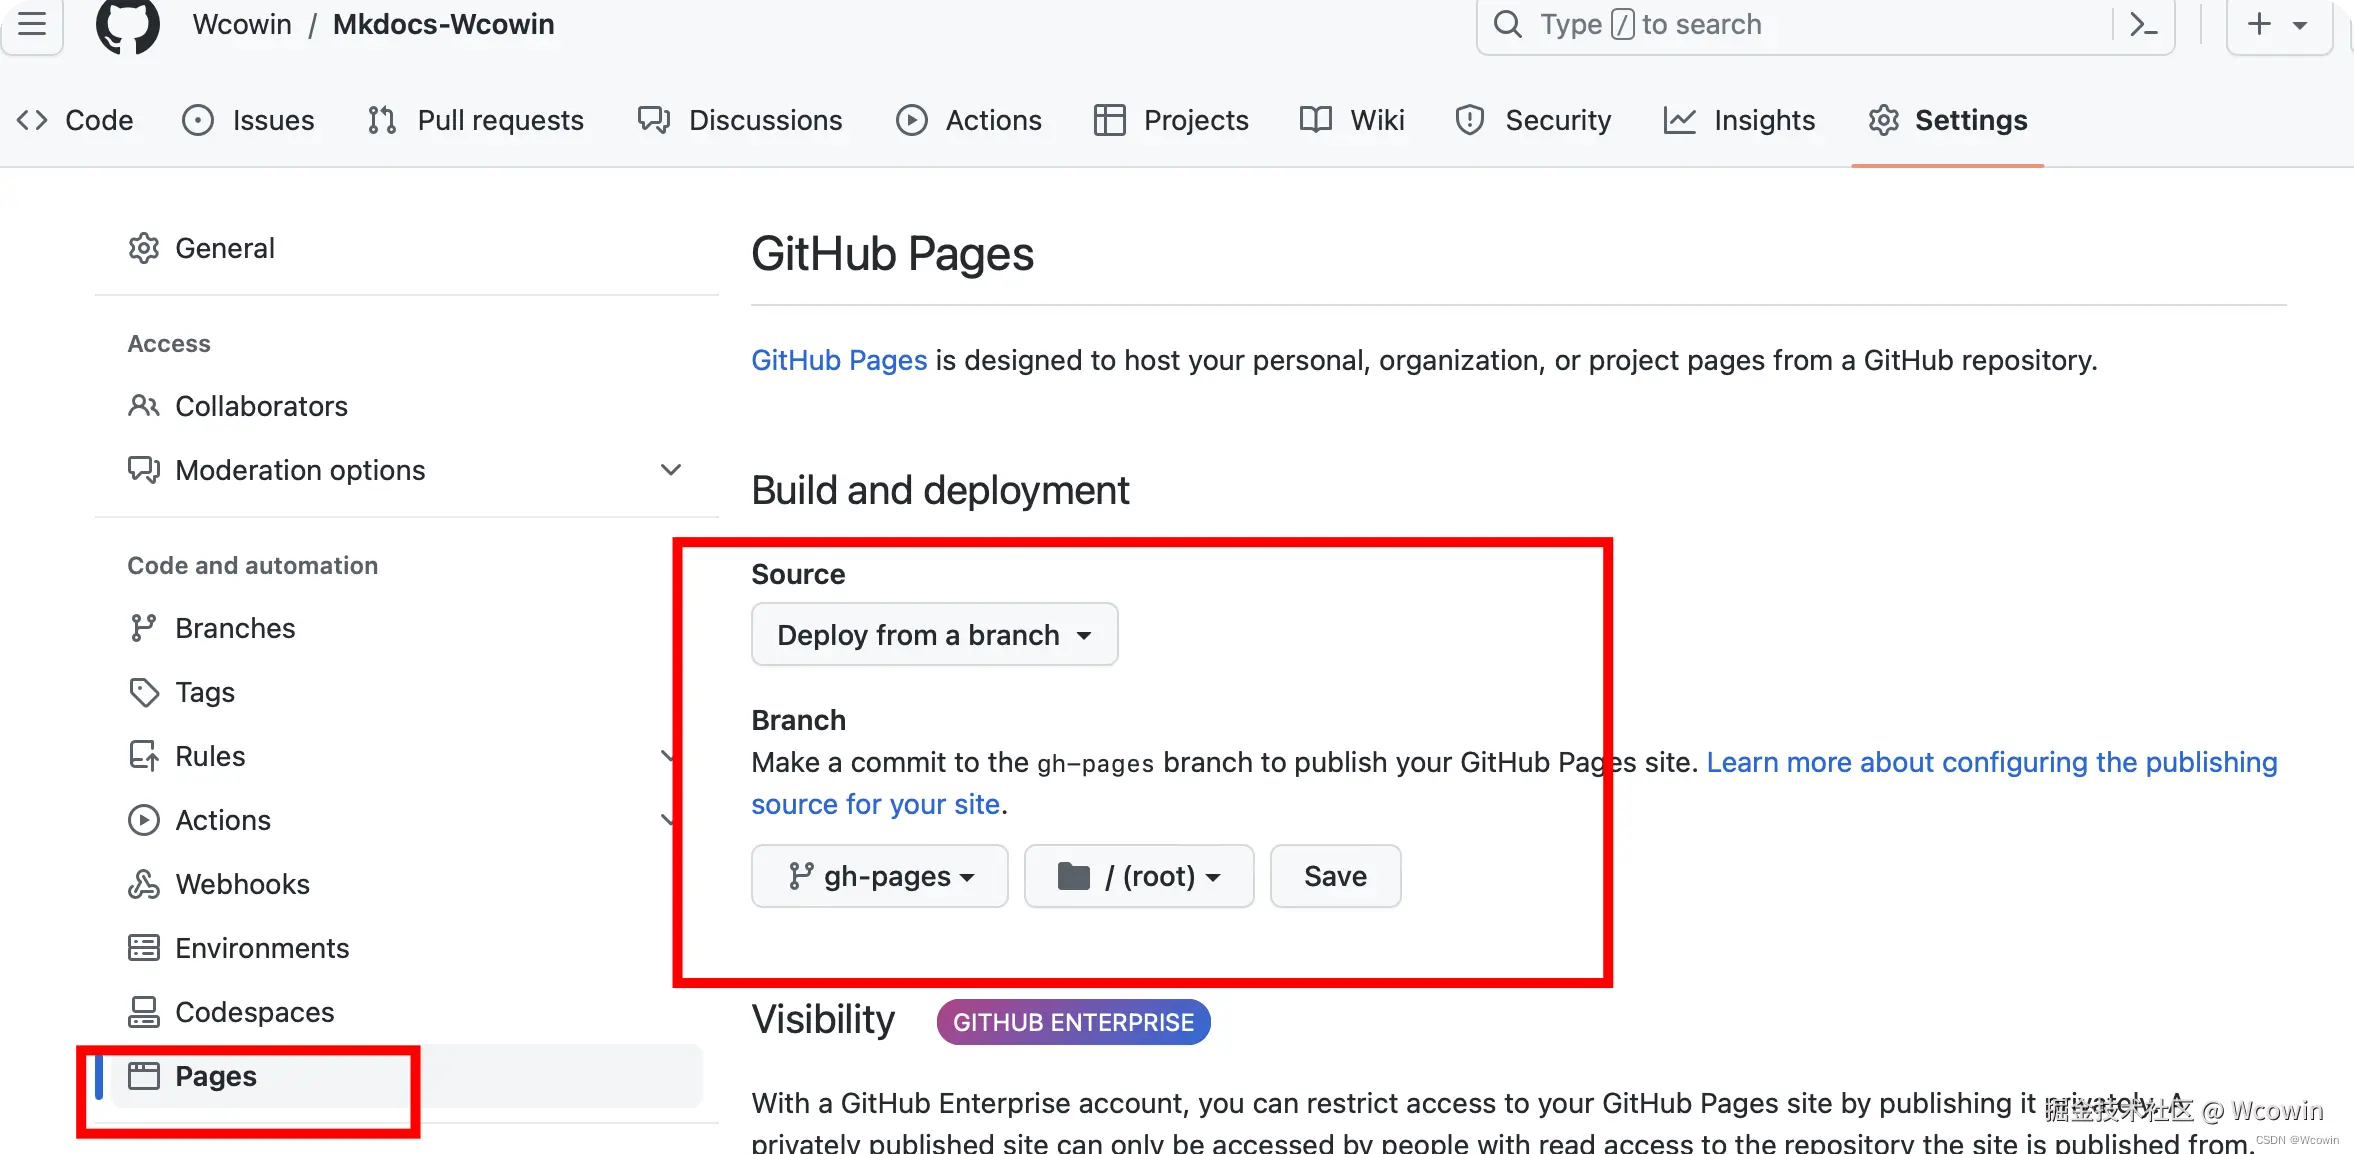
Task: Click the plus create-new icon
Action: click(x=2259, y=24)
